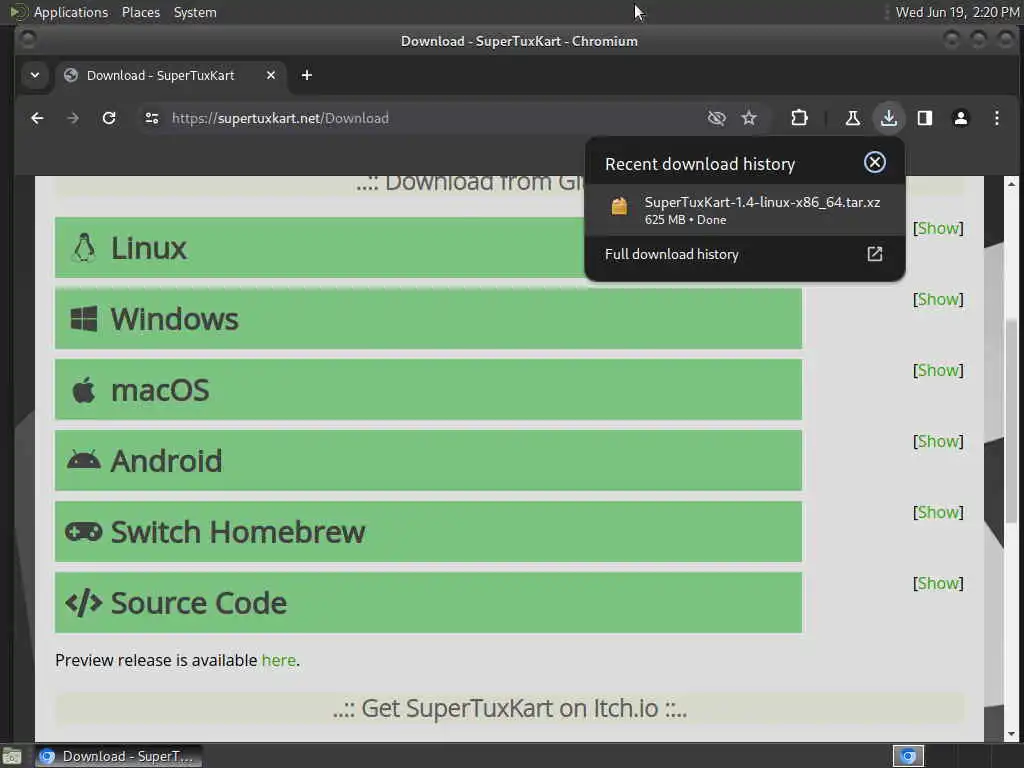Open Full download history

(744, 255)
